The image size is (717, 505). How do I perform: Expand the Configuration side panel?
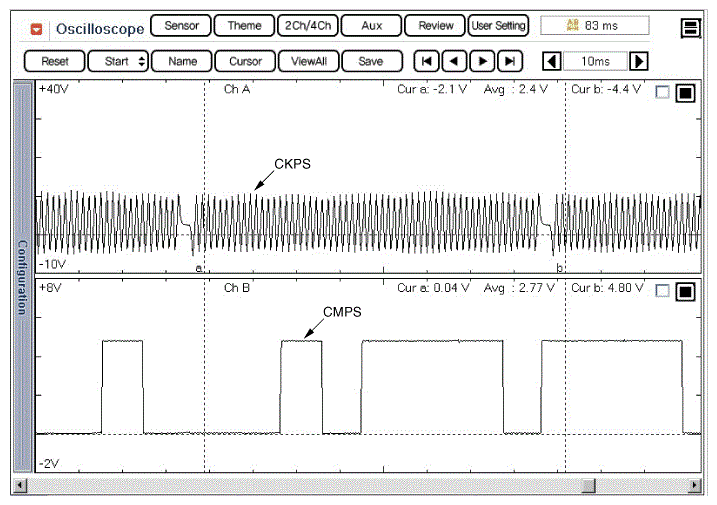22,277
